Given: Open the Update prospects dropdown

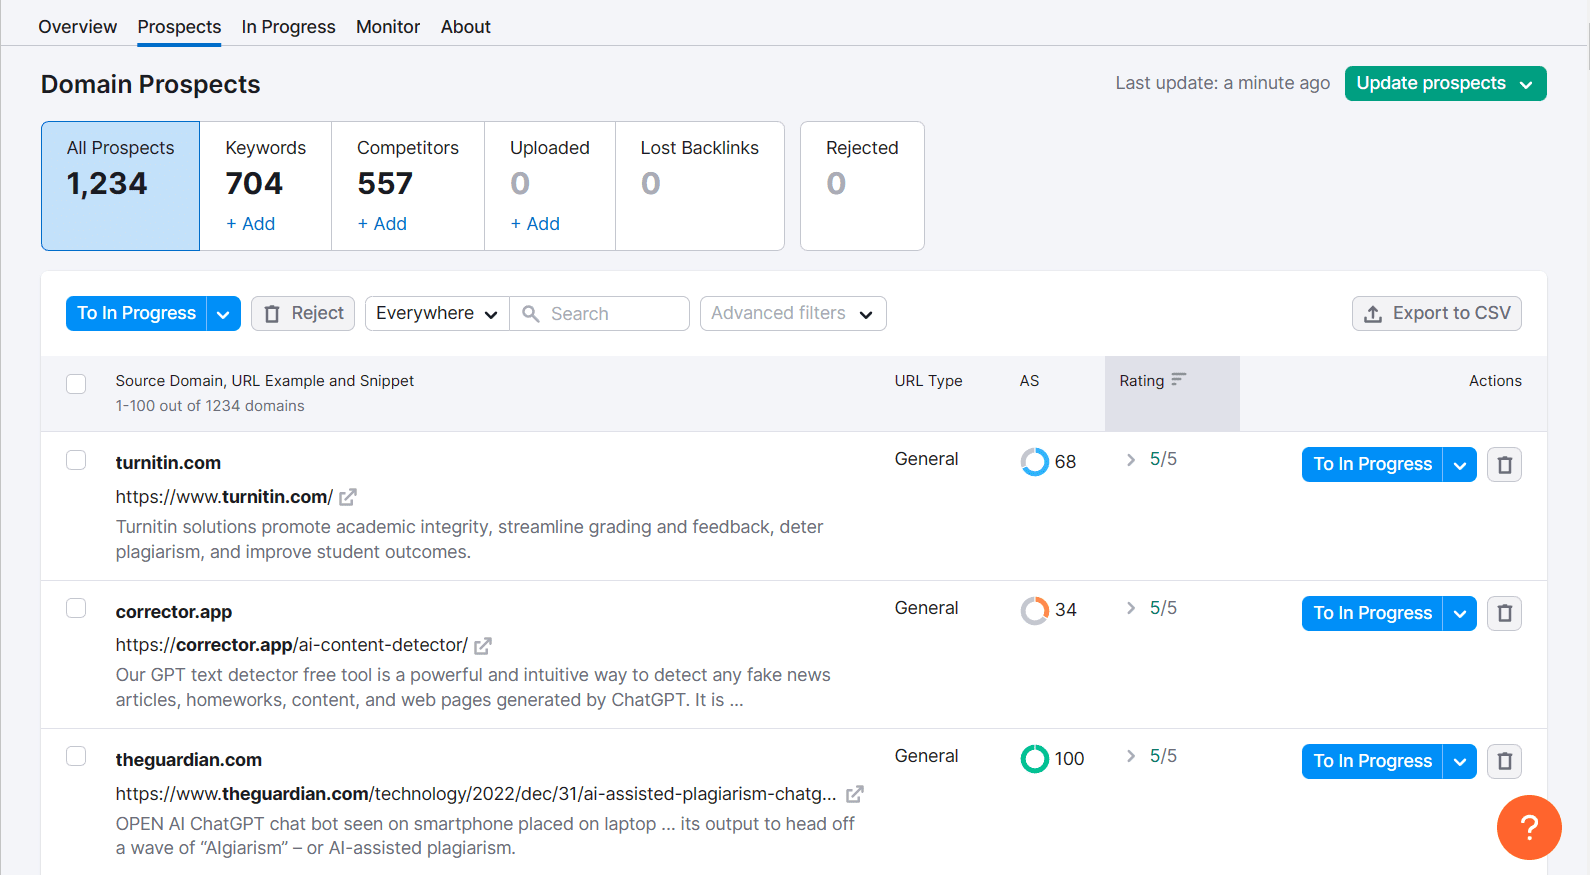Looking at the screenshot, I should 1446,84.
